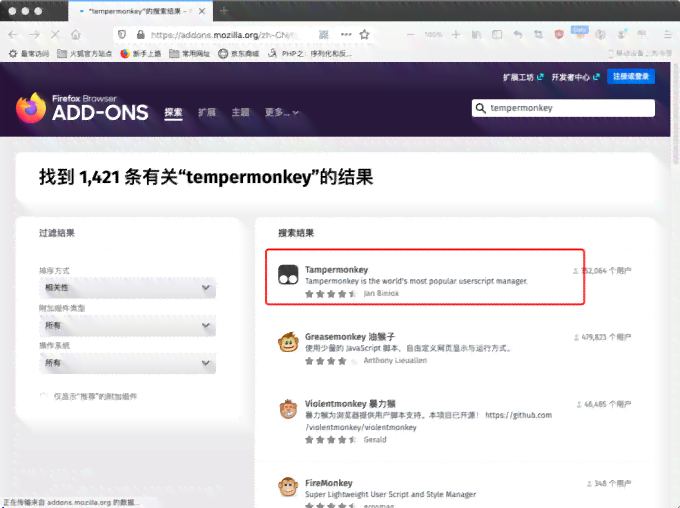Open the 火狐官方站点 bookmark folder
680x508 pixels.
85,53
